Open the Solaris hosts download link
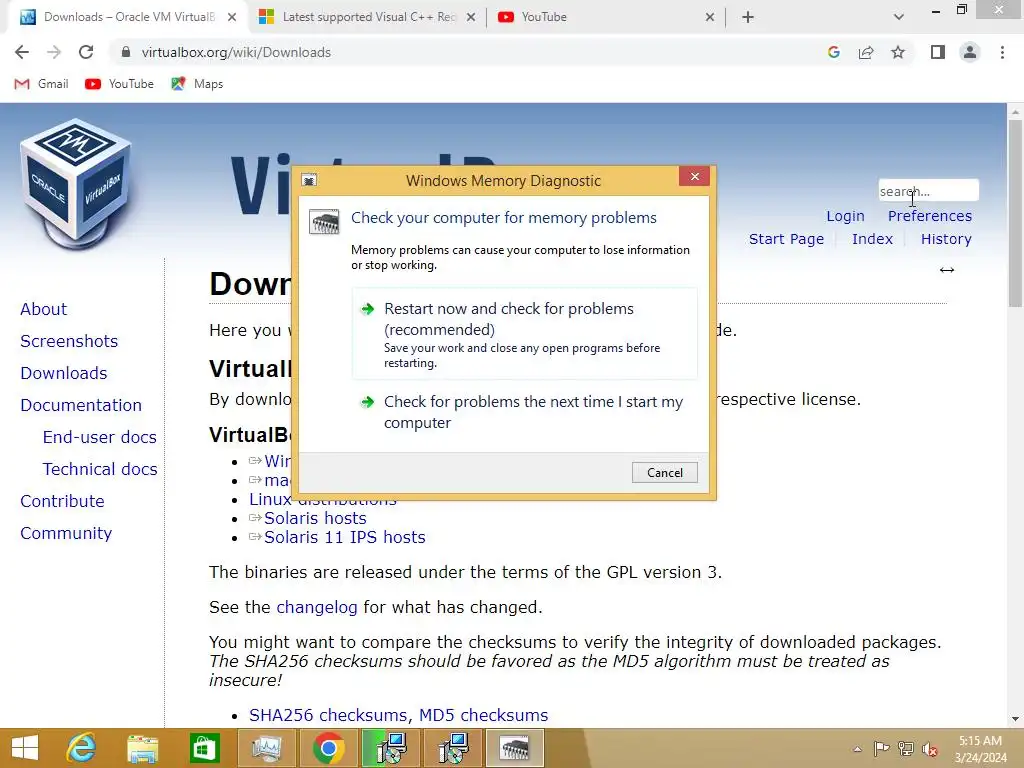Image resolution: width=1024 pixels, height=768 pixels. click(315, 518)
